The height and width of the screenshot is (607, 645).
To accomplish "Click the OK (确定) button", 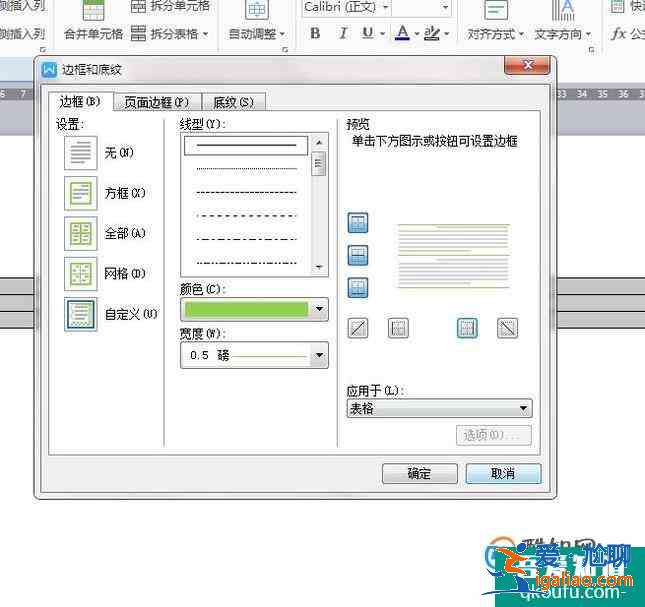I will (420, 474).
